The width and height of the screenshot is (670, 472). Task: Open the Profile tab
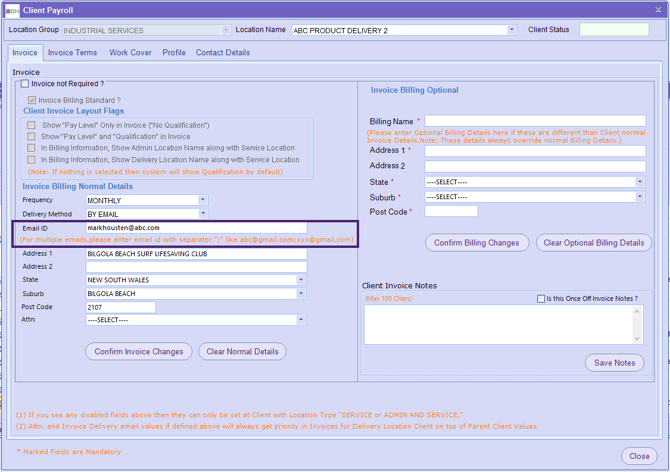(x=174, y=53)
